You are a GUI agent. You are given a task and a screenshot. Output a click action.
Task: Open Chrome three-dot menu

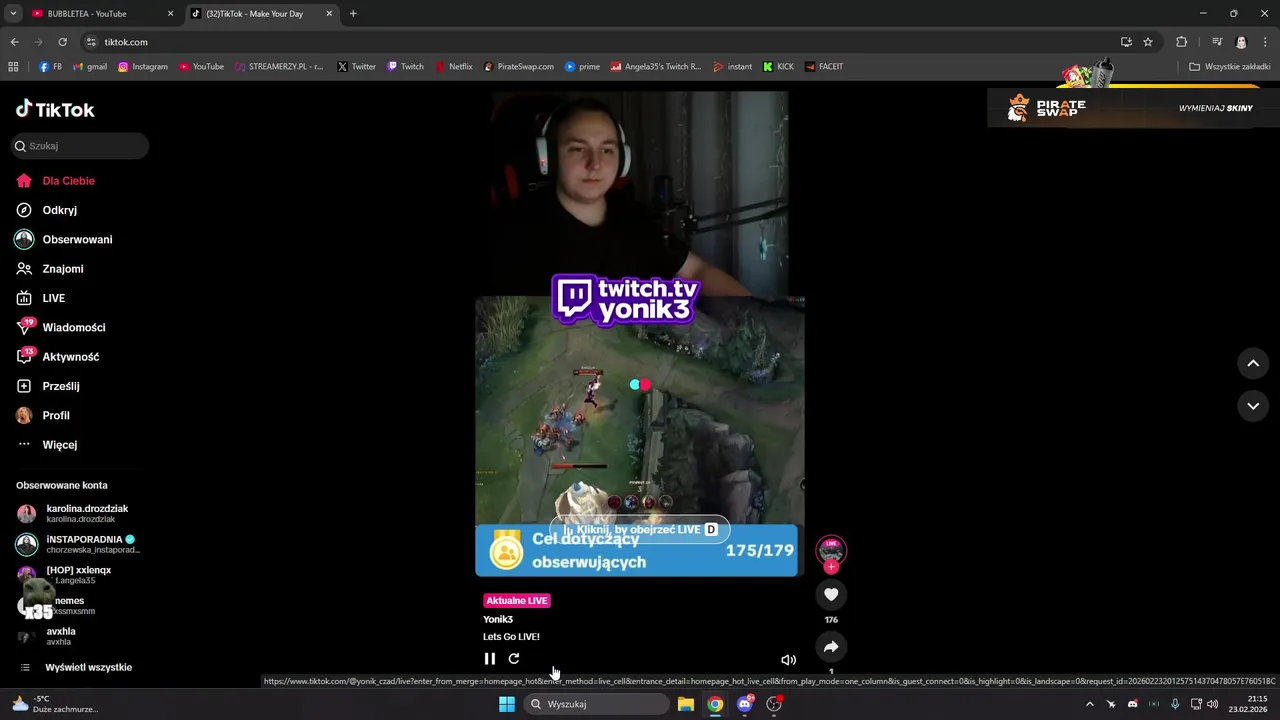[x=1265, y=42]
